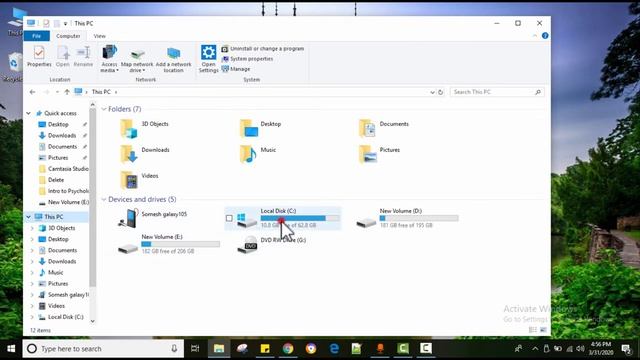Image resolution: width=640 pixels, height=360 pixels.
Task: Open Google Chrome from the taskbar
Action: pos(288,349)
